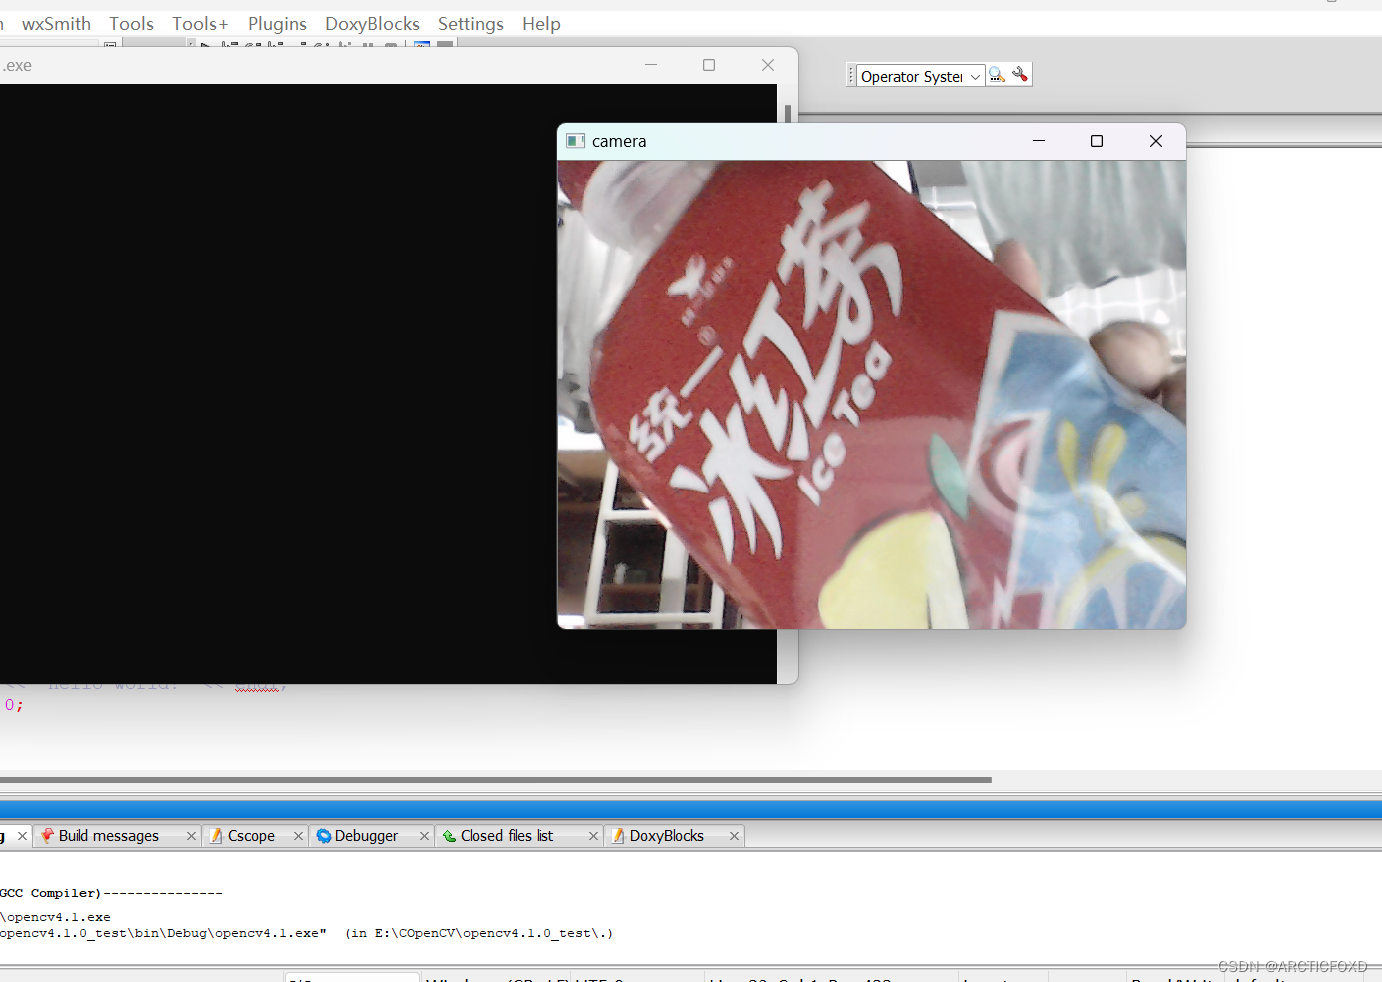The image size is (1382, 982).
Task: Click the editor's horizontal scrollbar
Action: [x=495, y=779]
